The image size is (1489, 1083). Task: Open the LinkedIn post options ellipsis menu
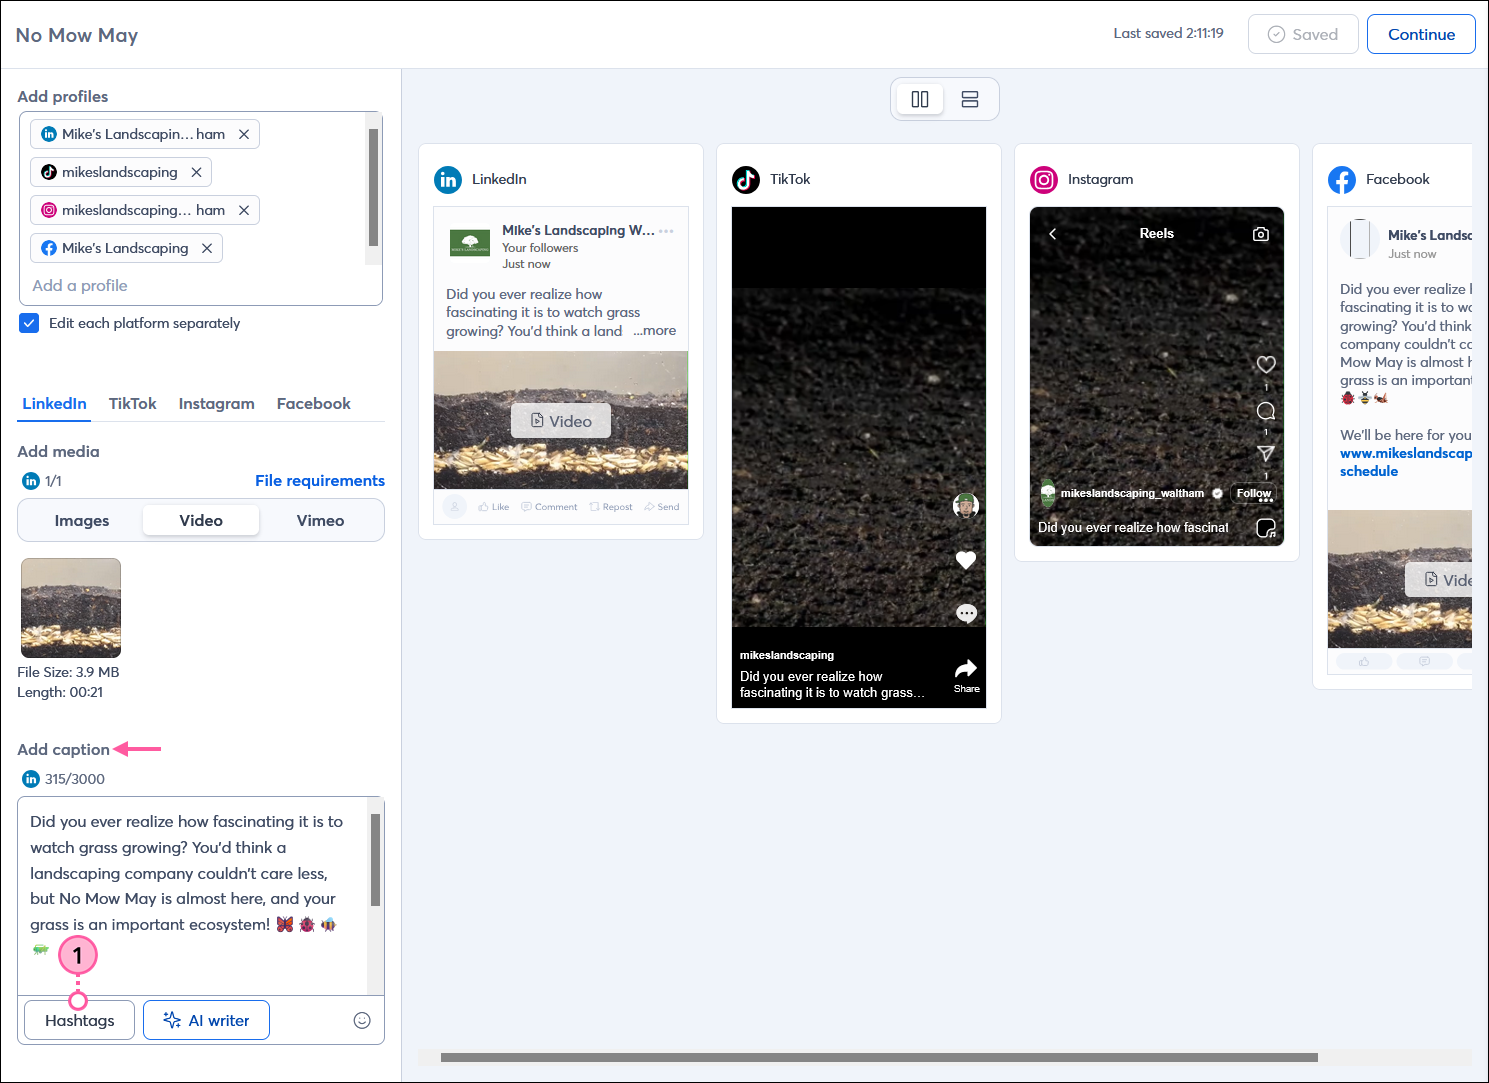pyautogui.click(x=664, y=229)
